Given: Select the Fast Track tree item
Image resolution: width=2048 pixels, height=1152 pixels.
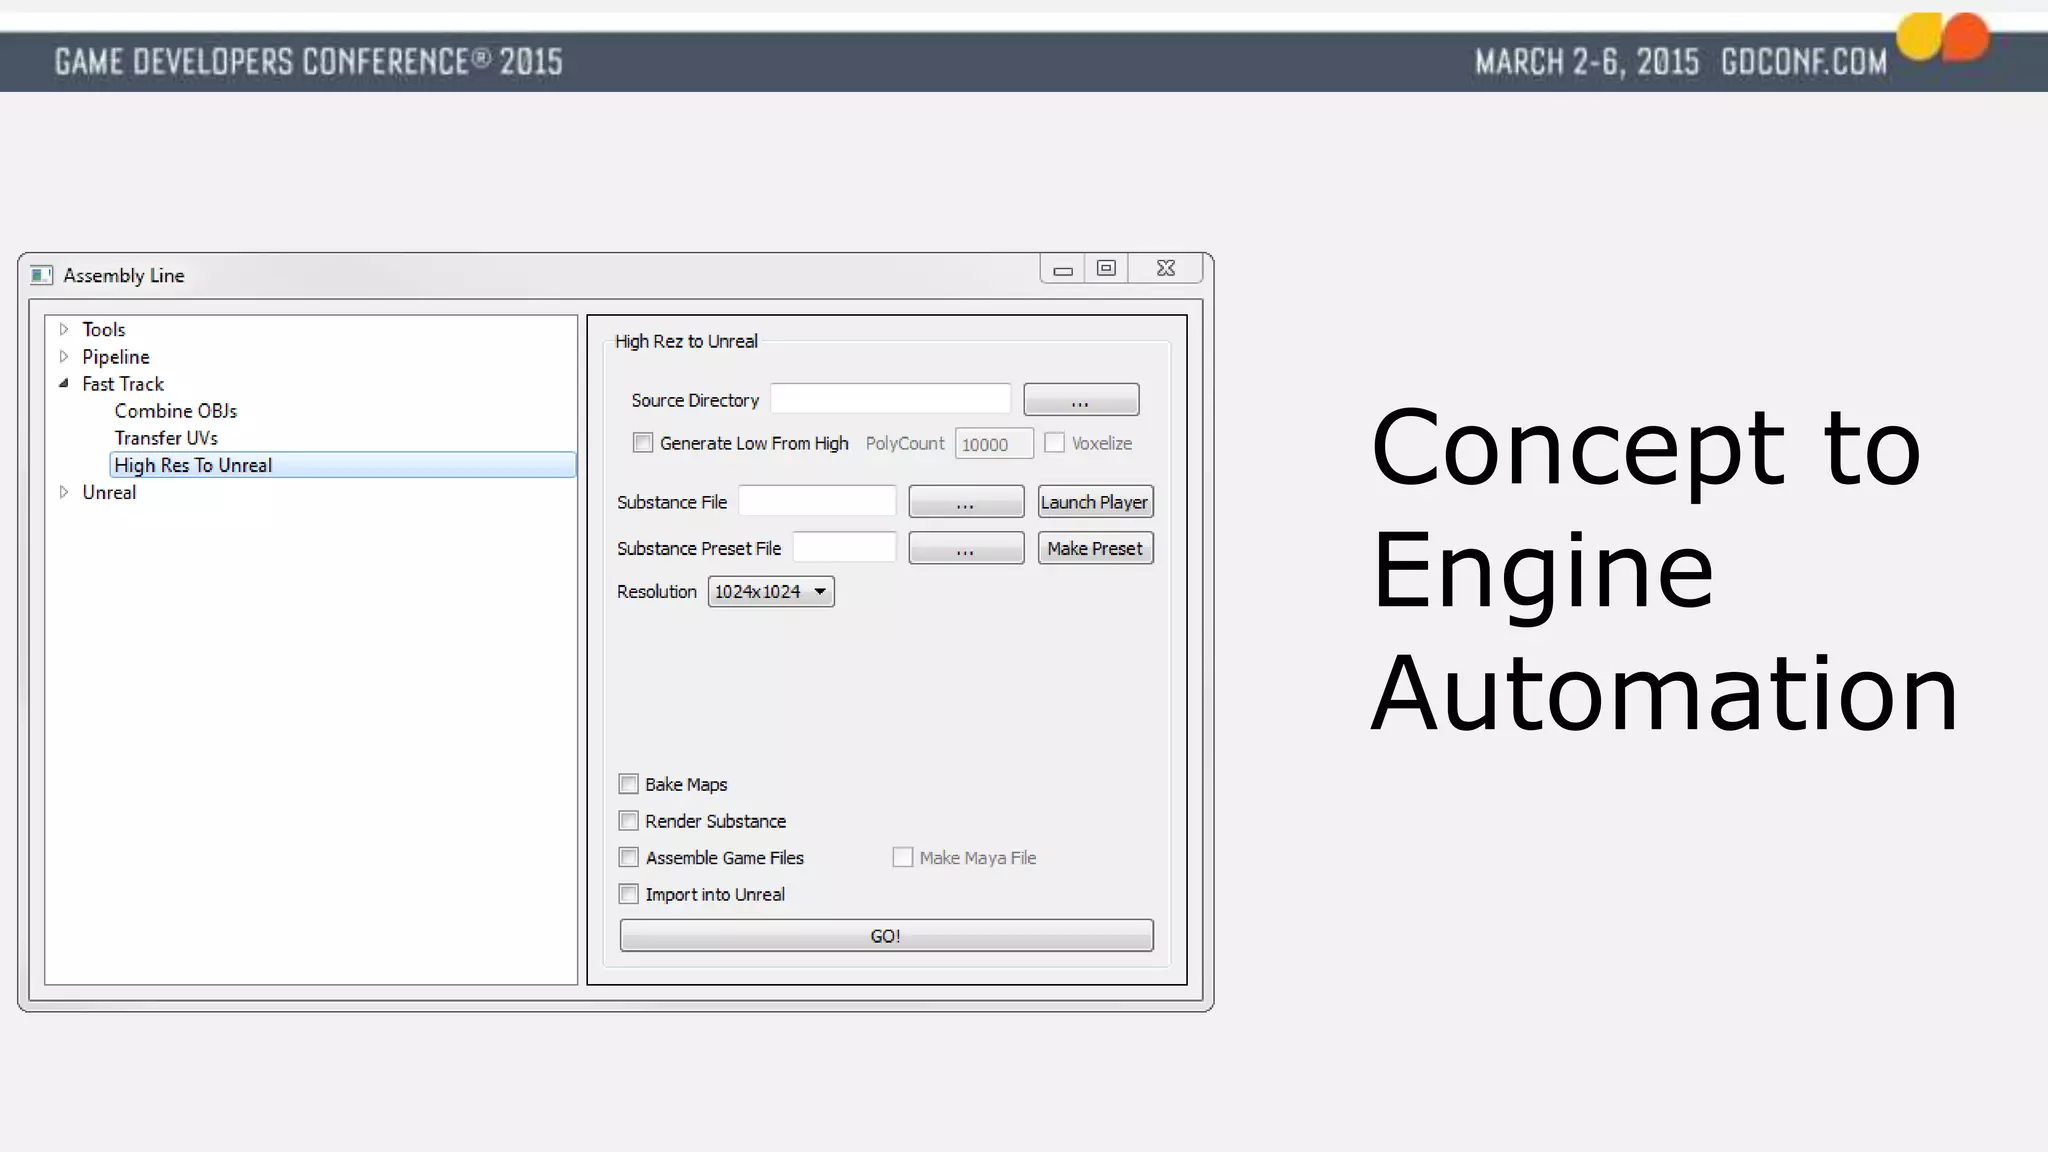Looking at the screenshot, I should click(123, 384).
